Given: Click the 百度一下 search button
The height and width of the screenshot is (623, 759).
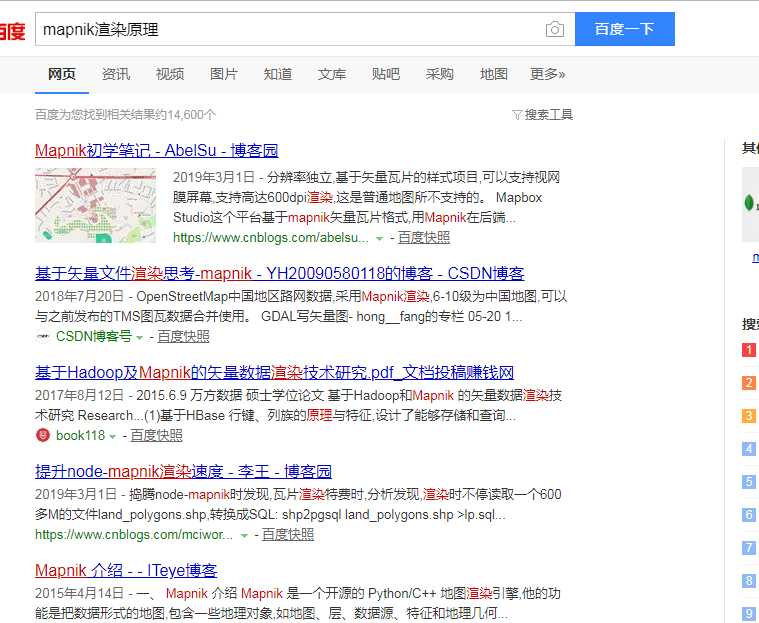Looking at the screenshot, I should pyautogui.click(x=624, y=29).
